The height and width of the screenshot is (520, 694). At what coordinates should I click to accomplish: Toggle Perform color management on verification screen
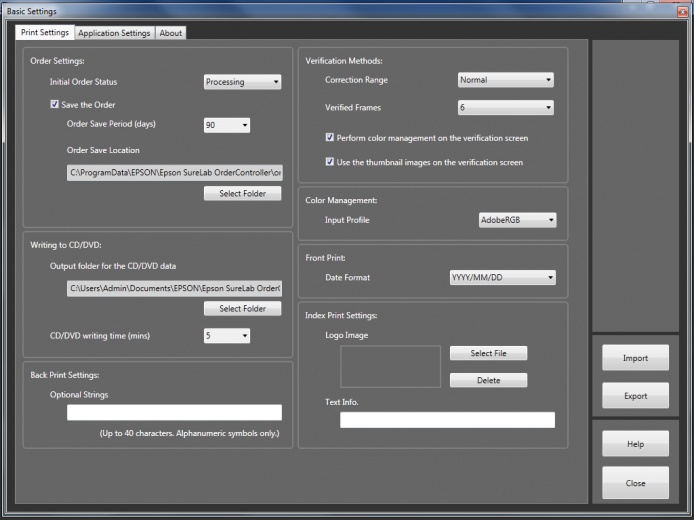(x=330, y=138)
